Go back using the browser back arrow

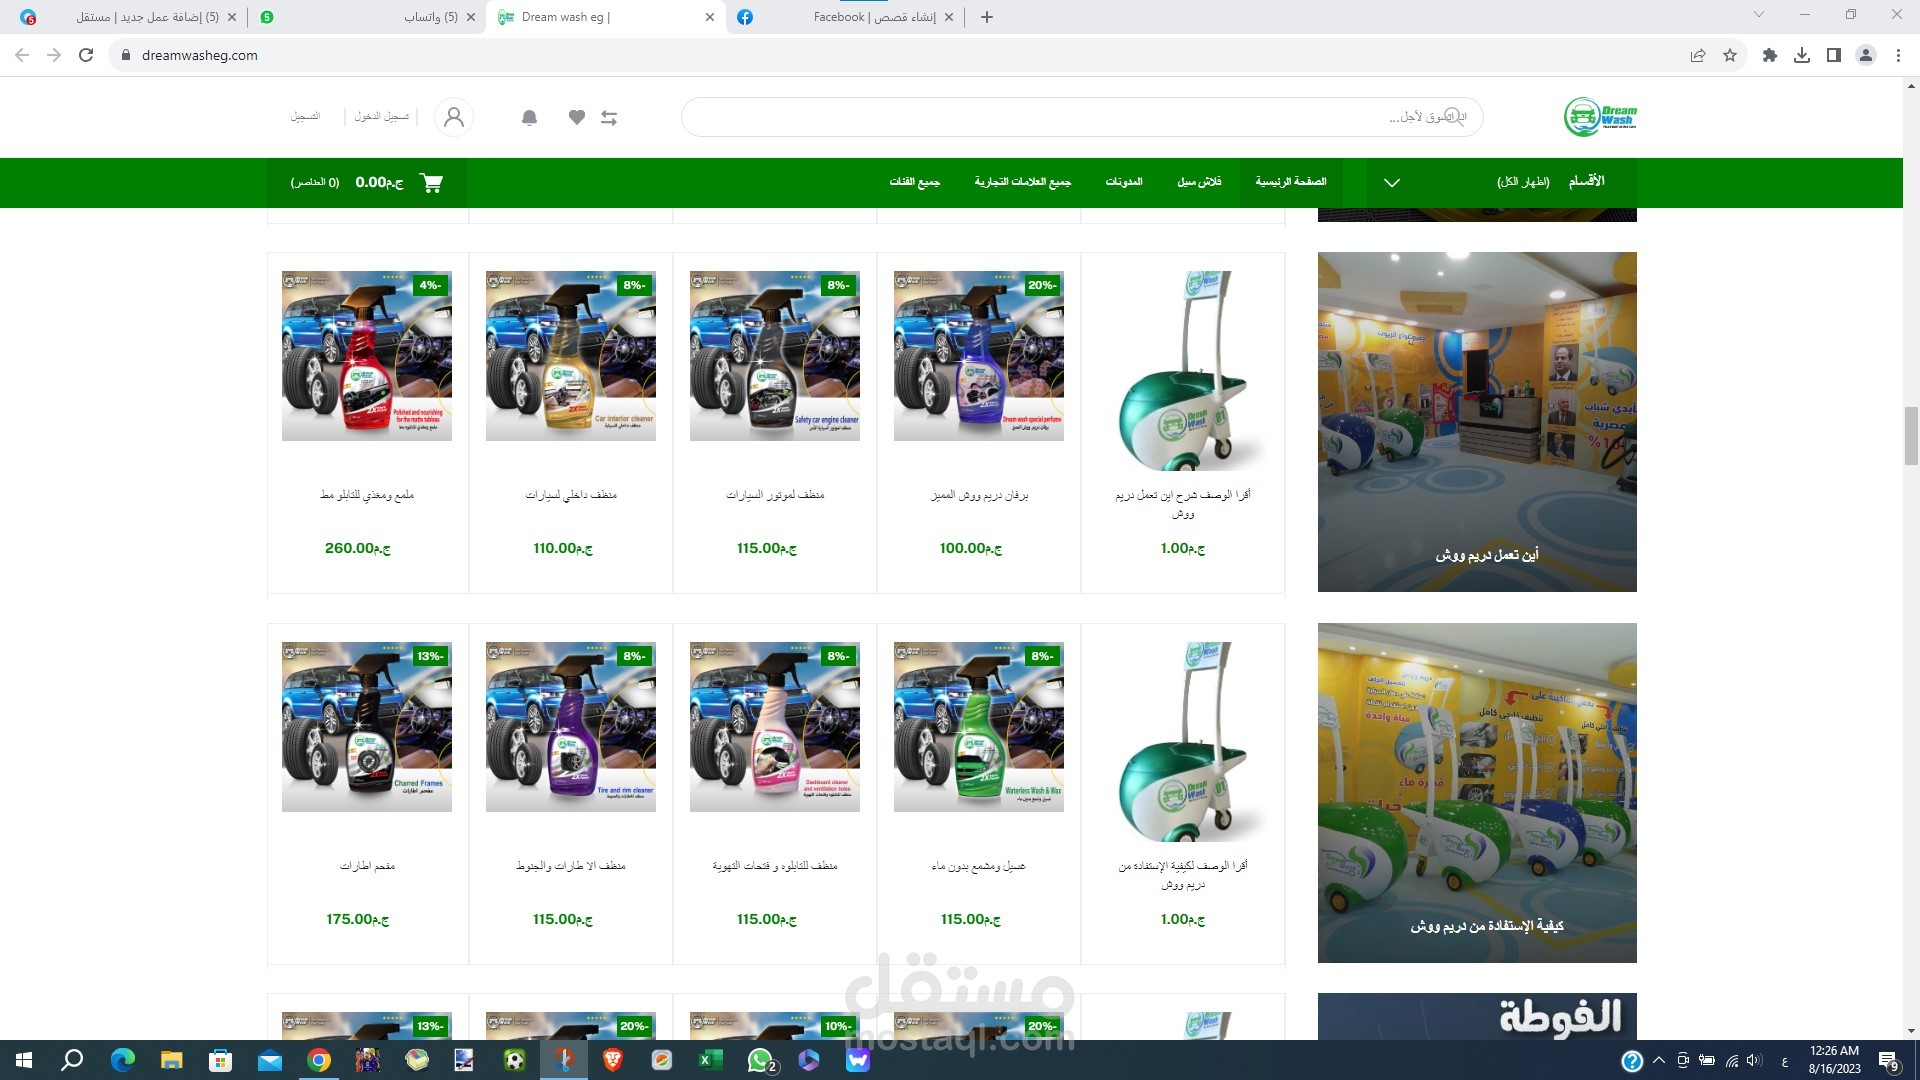pos(22,55)
